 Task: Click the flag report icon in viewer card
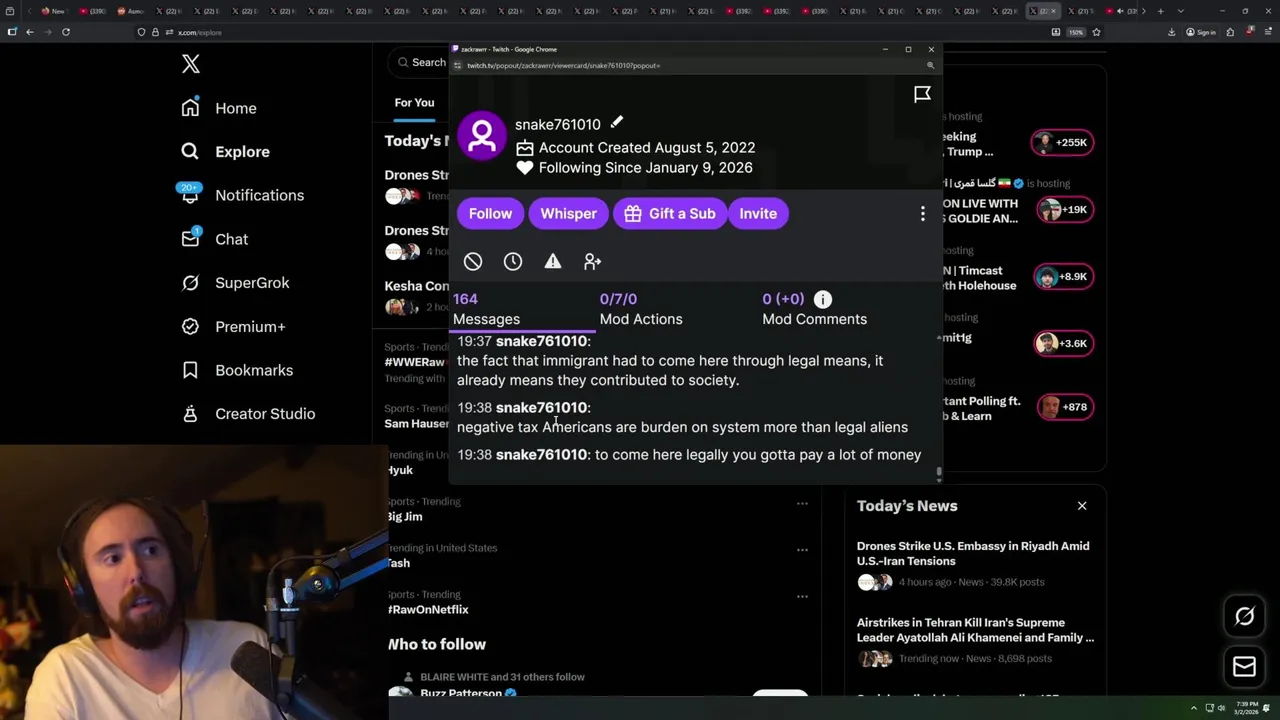pos(922,94)
